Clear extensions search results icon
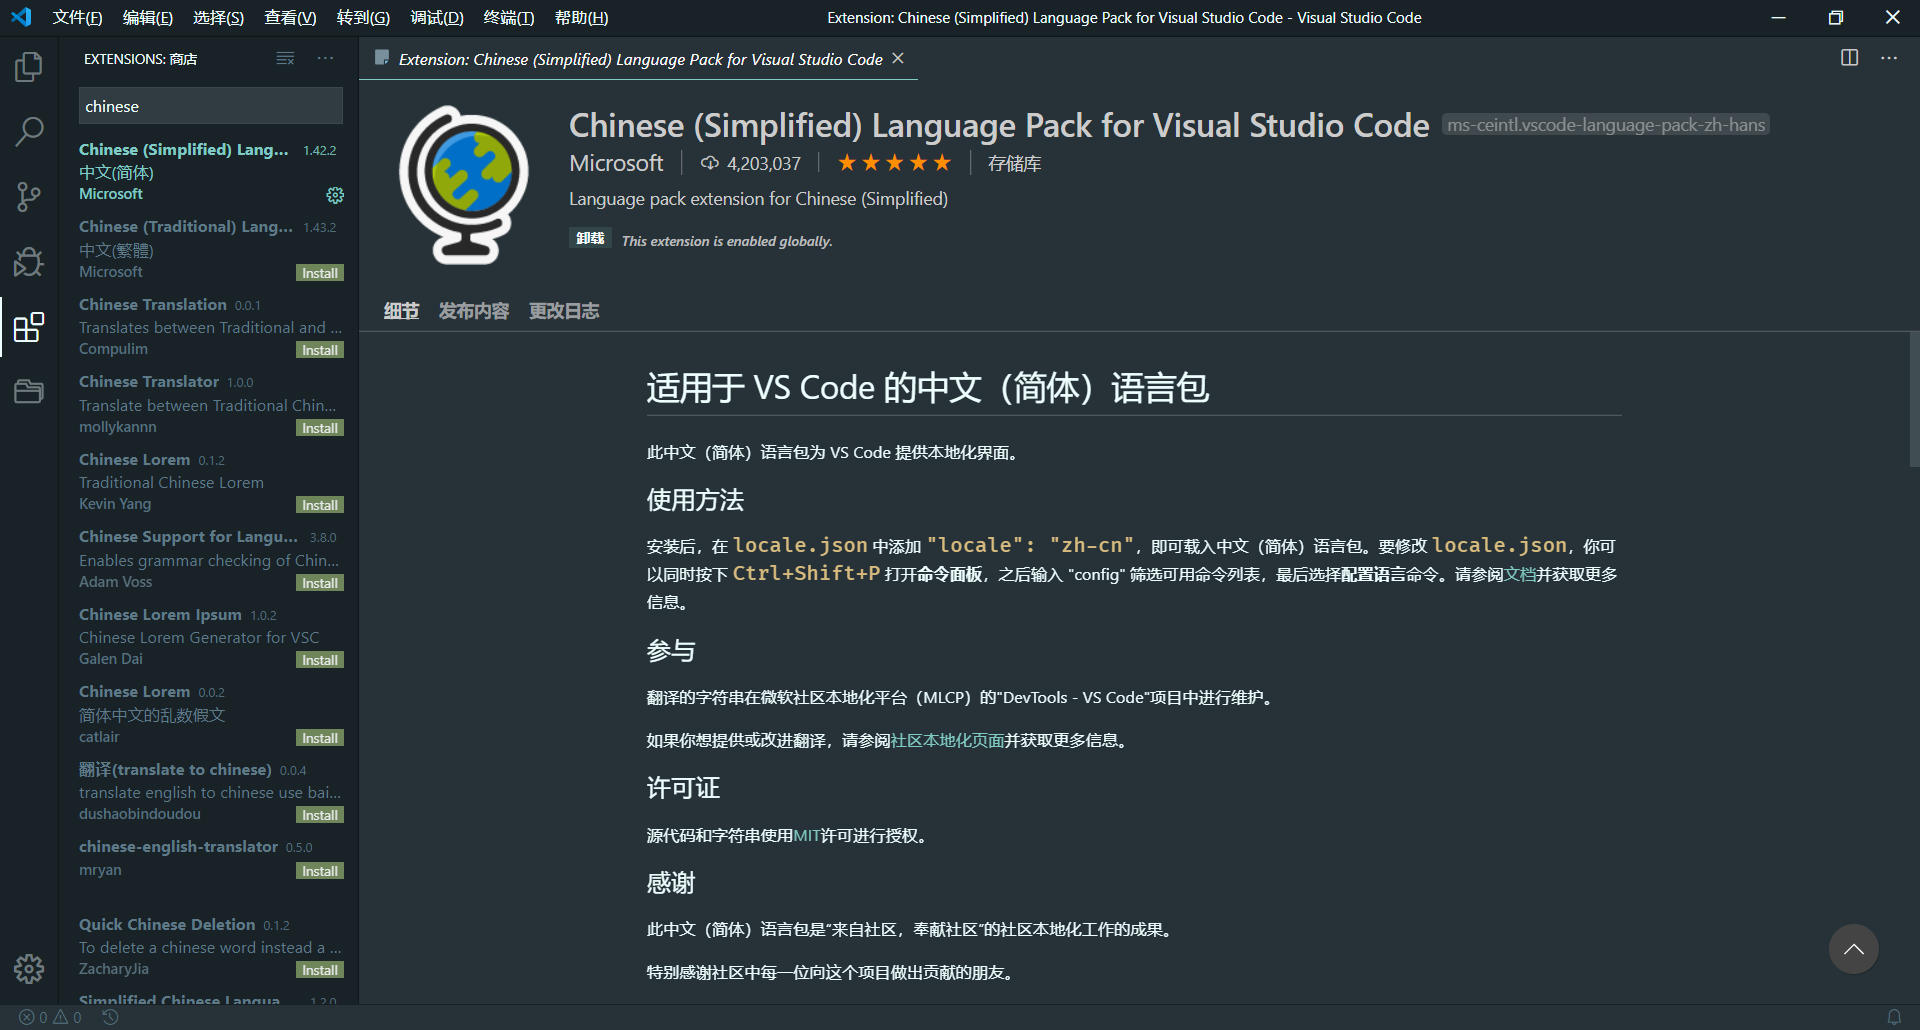The width and height of the screenshot is (1920, 1030). click(x=285, y=59)
